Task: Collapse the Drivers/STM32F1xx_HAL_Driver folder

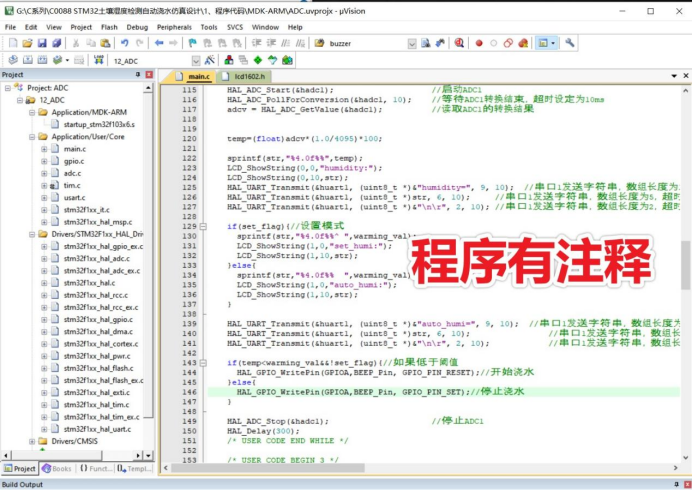Action: click(32, 234)
